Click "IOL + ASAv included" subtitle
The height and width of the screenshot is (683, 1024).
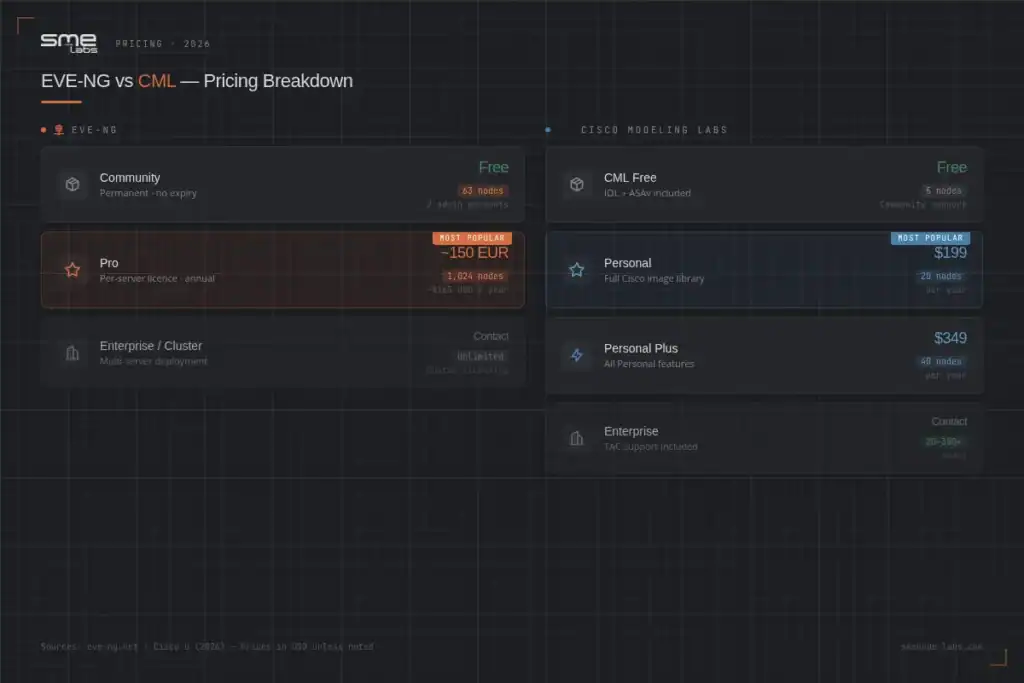(x=647, y=193)
